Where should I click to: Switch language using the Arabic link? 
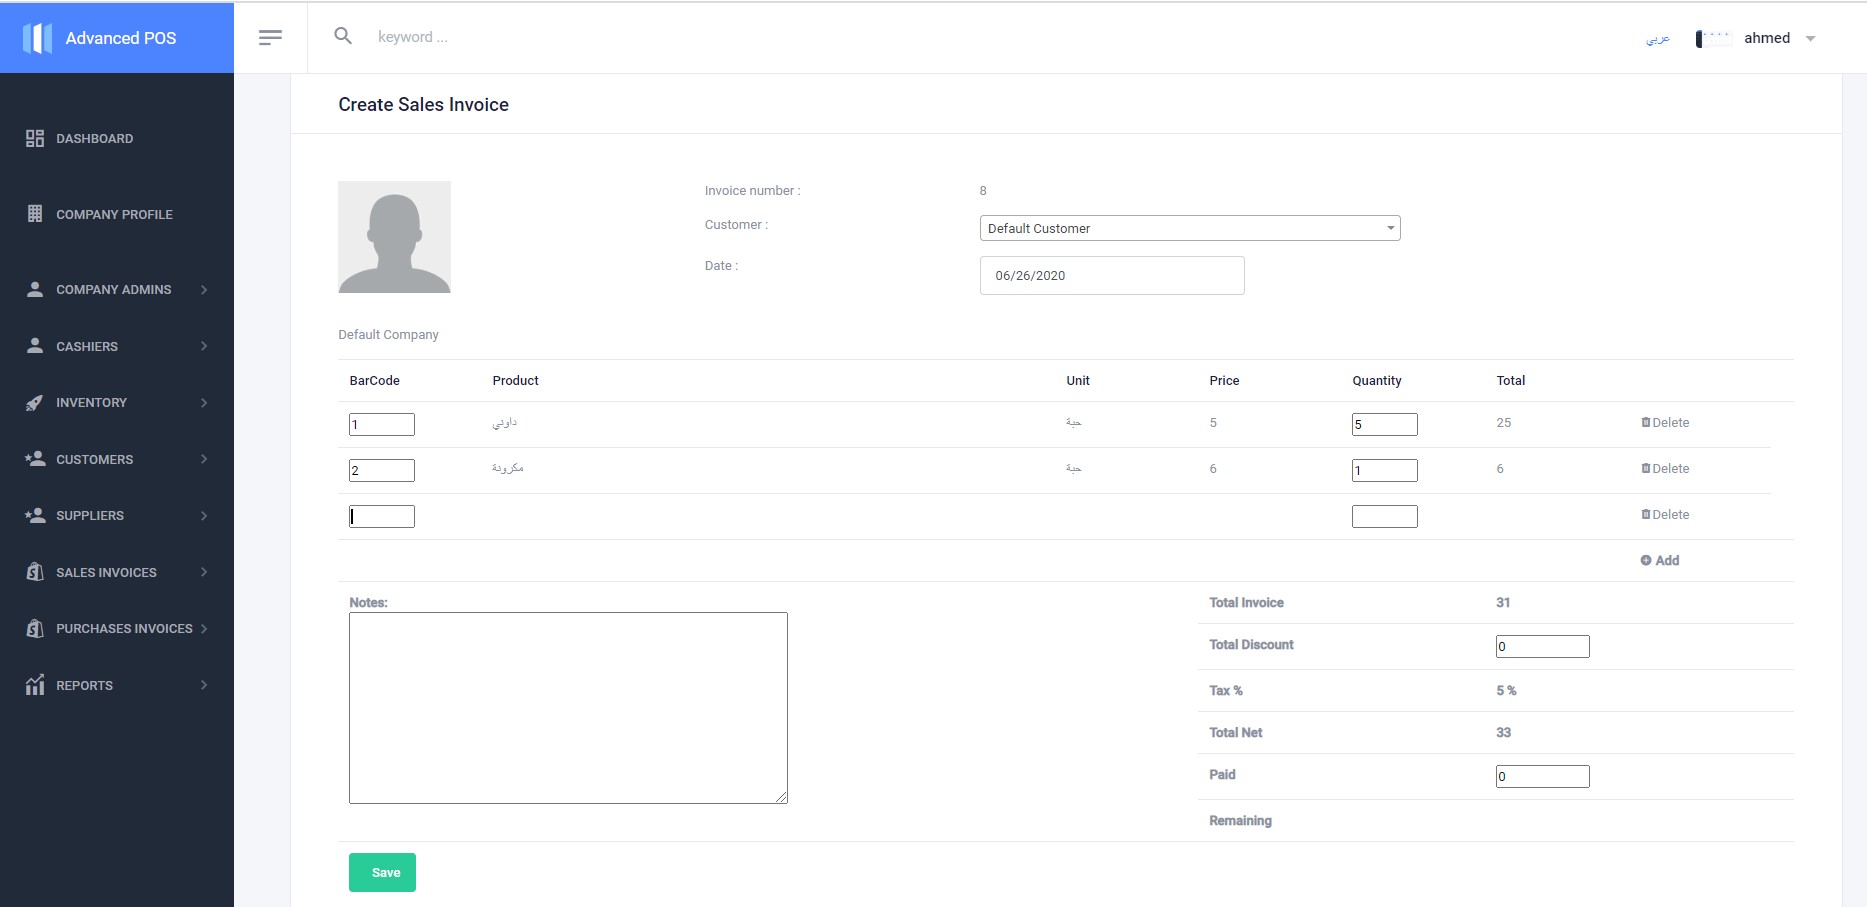[1658, 39]
